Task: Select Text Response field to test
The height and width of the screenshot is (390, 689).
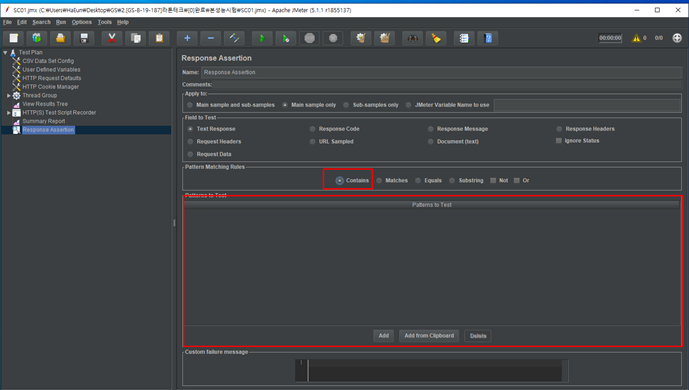Action: (190, 129)
